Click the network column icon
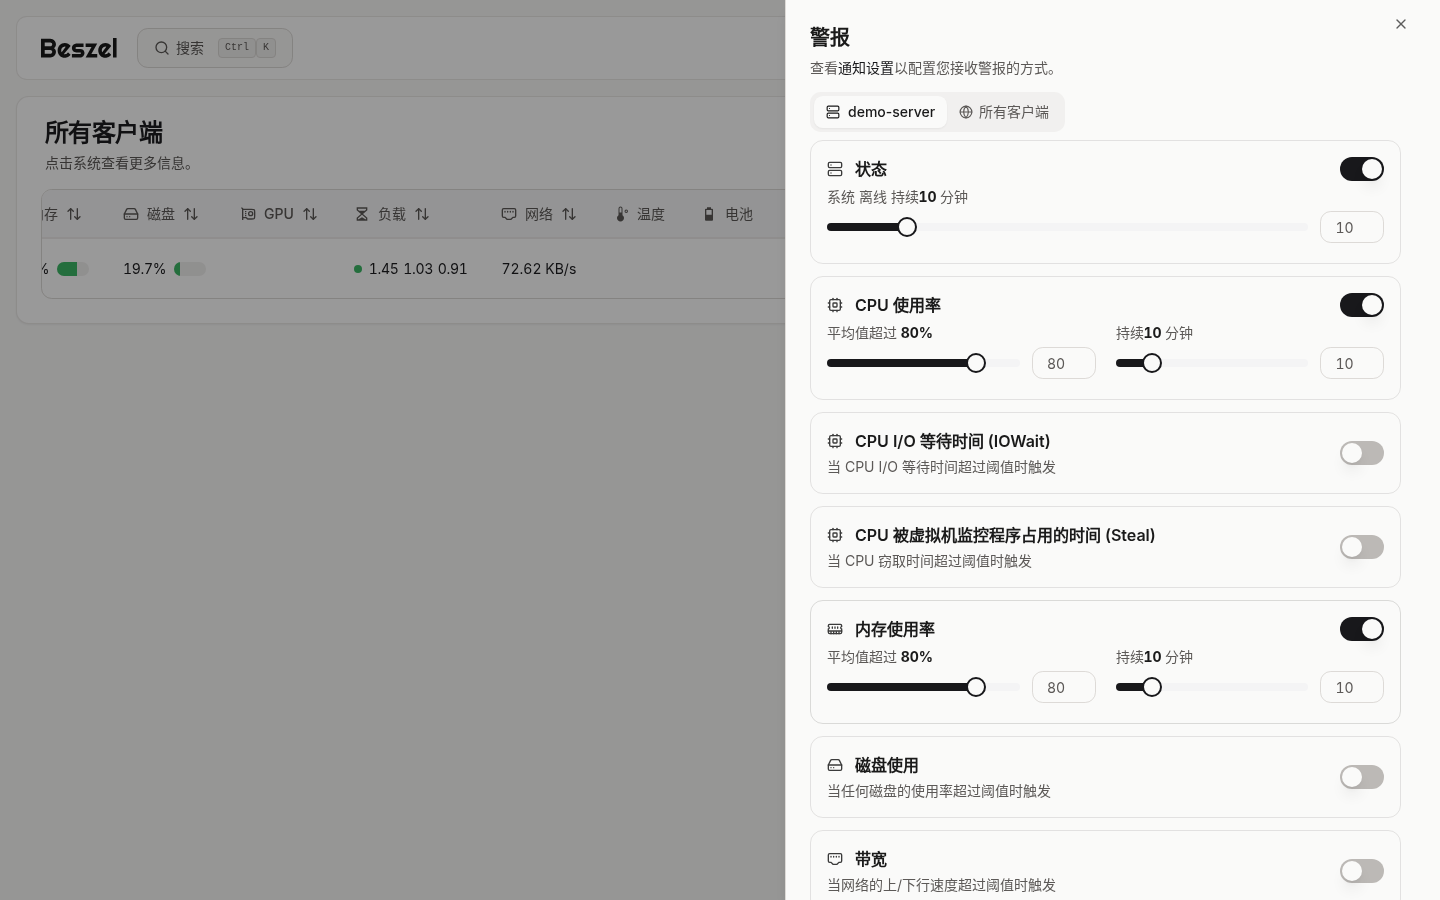Image resolution: width=1440 pixels, height=900 pixels. [x=509, y=214]
